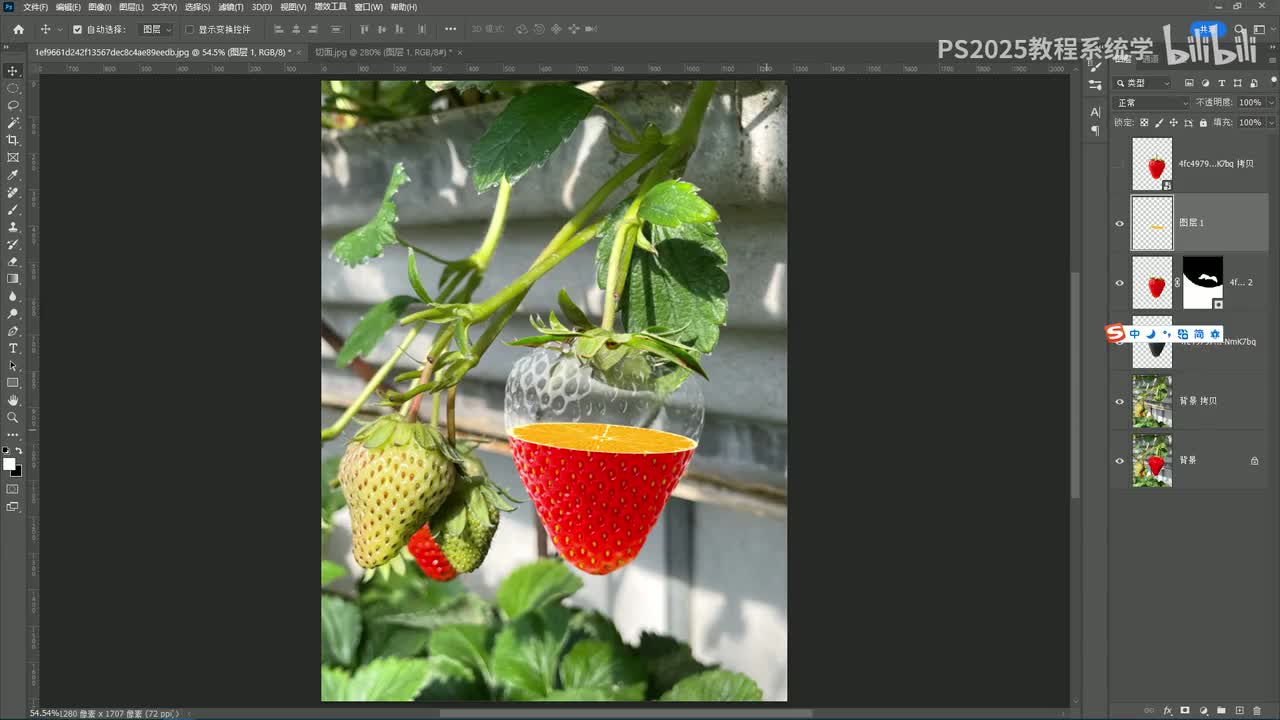Enable the 显示变换控件 checkbox

pyautogui.click(x=190, y=30)
